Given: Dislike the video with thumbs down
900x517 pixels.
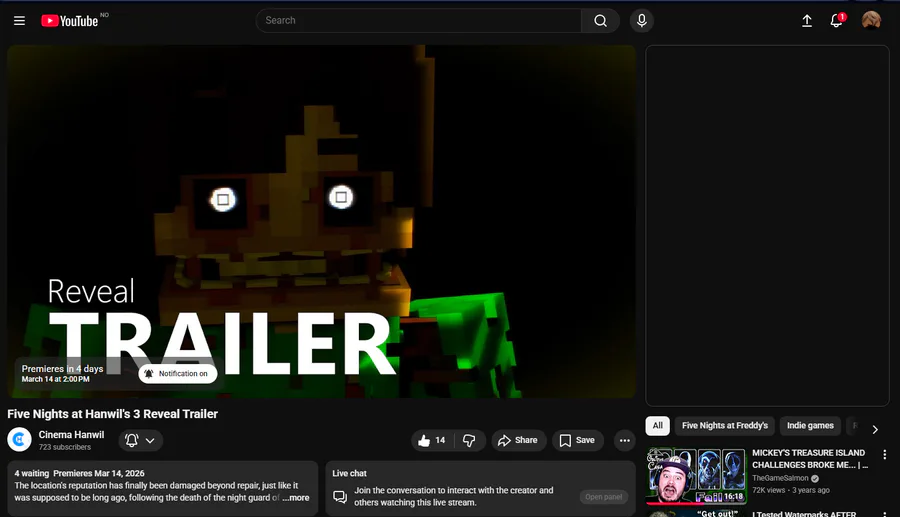Looking at the screenshot, I should pyautogui.click(x=470, y=440).
